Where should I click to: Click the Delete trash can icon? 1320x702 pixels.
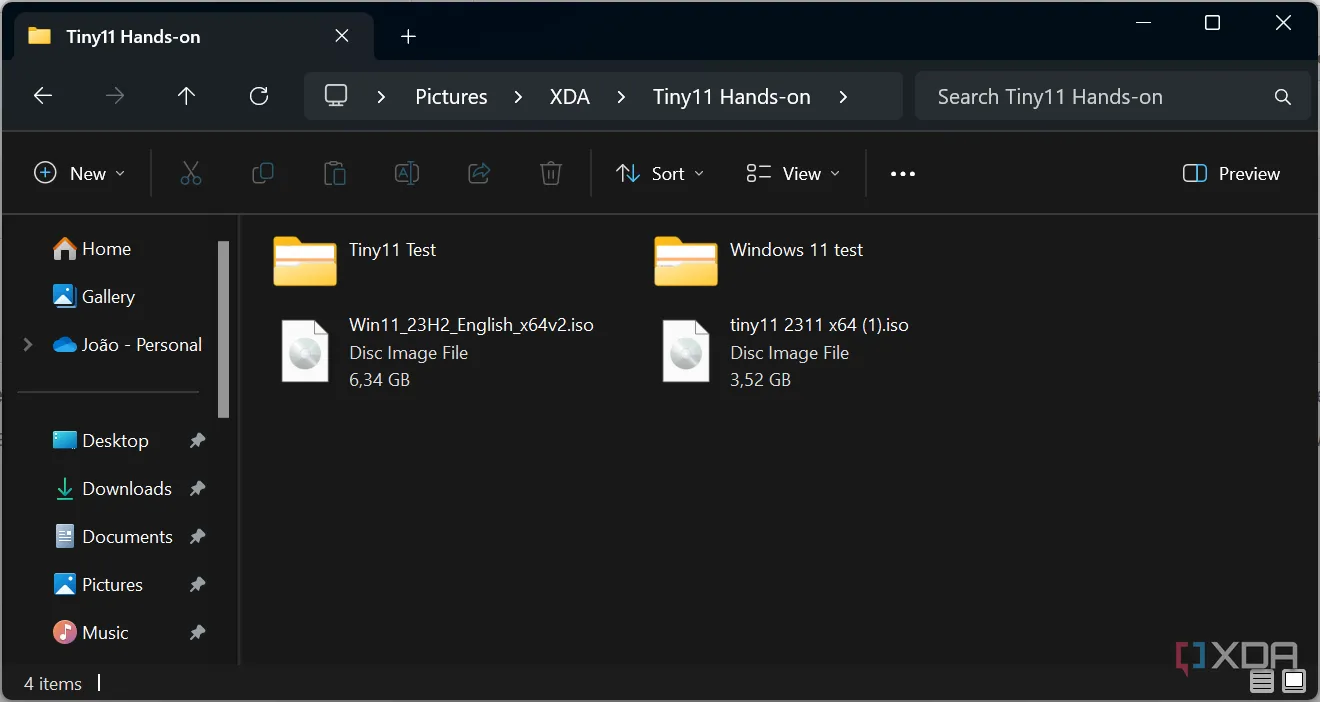(551, 173)
